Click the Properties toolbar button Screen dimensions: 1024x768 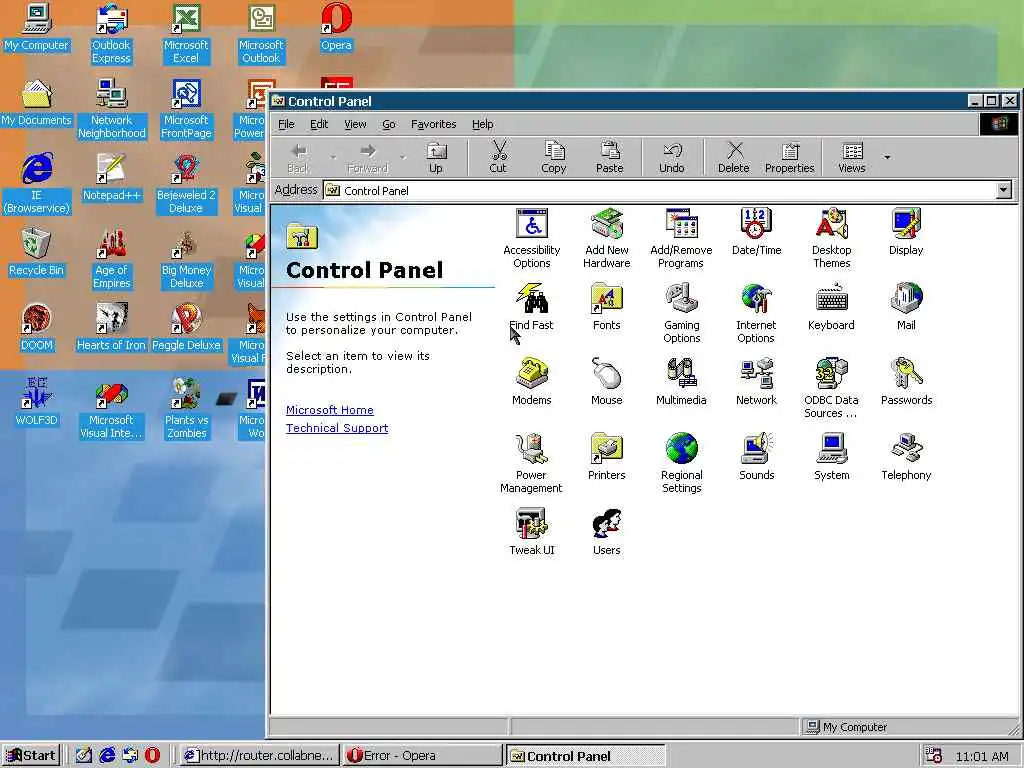[x=790, y=157]
